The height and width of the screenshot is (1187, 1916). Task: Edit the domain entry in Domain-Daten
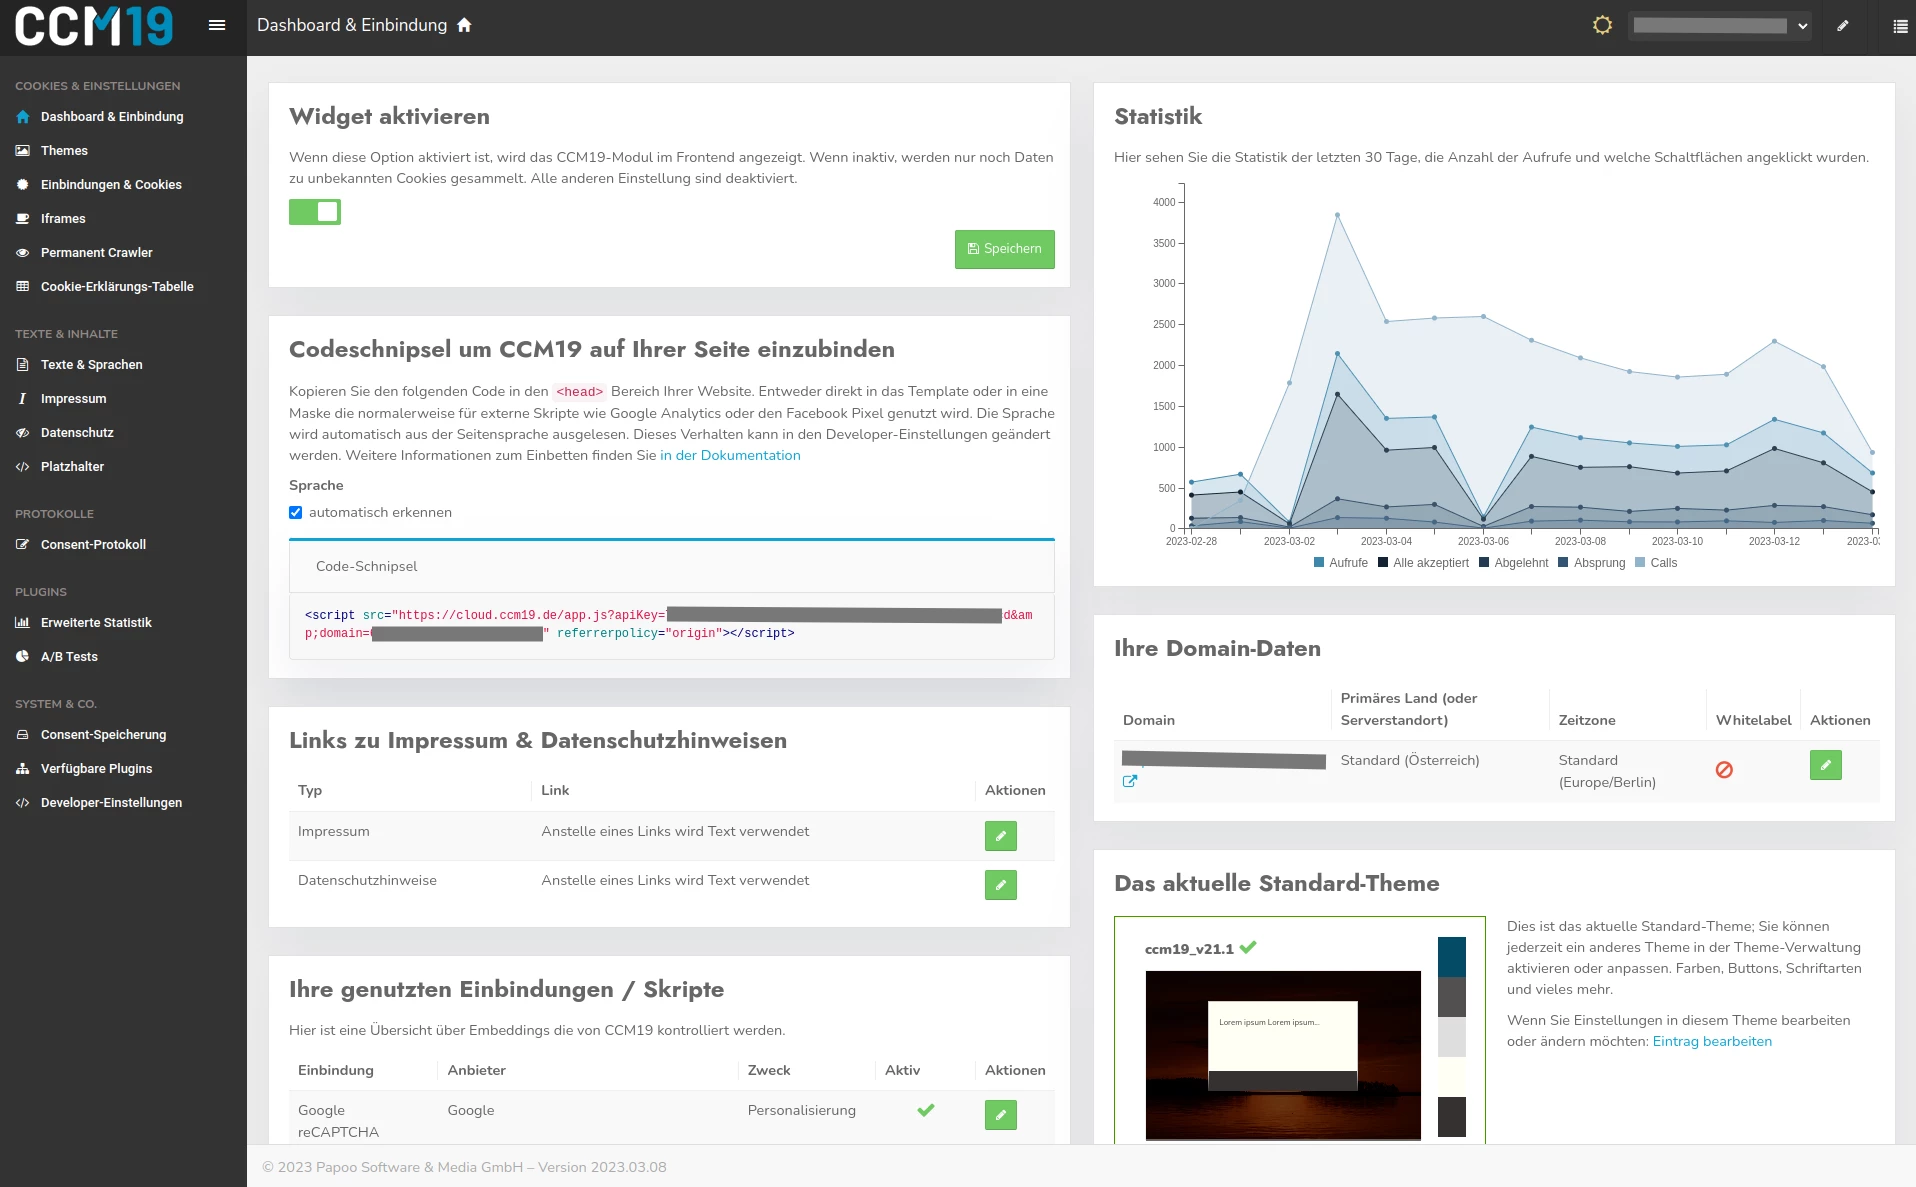tap(1825, 765)
